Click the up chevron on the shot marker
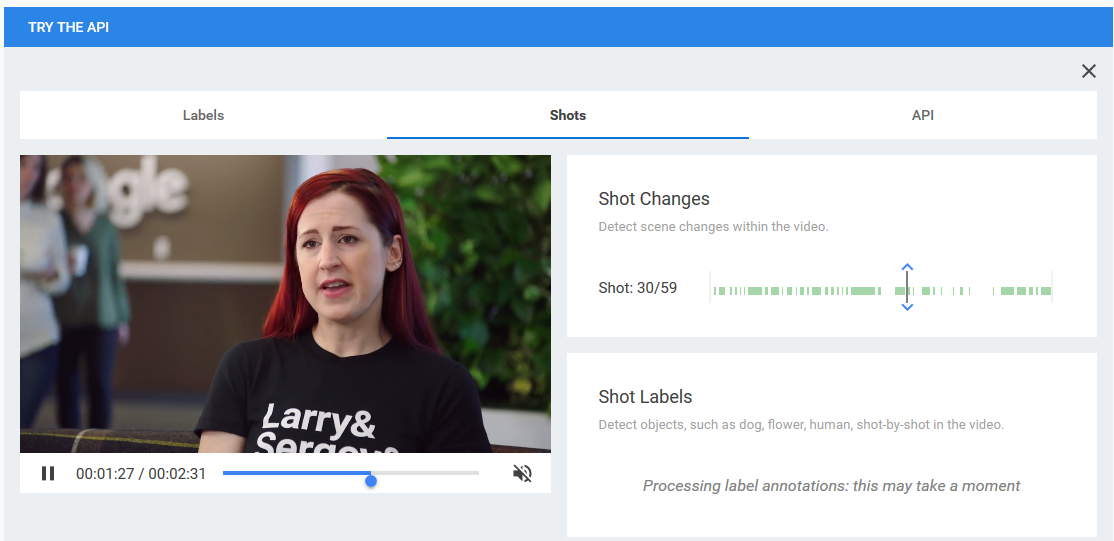The width and height of the screenshot is (1114, 541). click(x=907, y=267)
